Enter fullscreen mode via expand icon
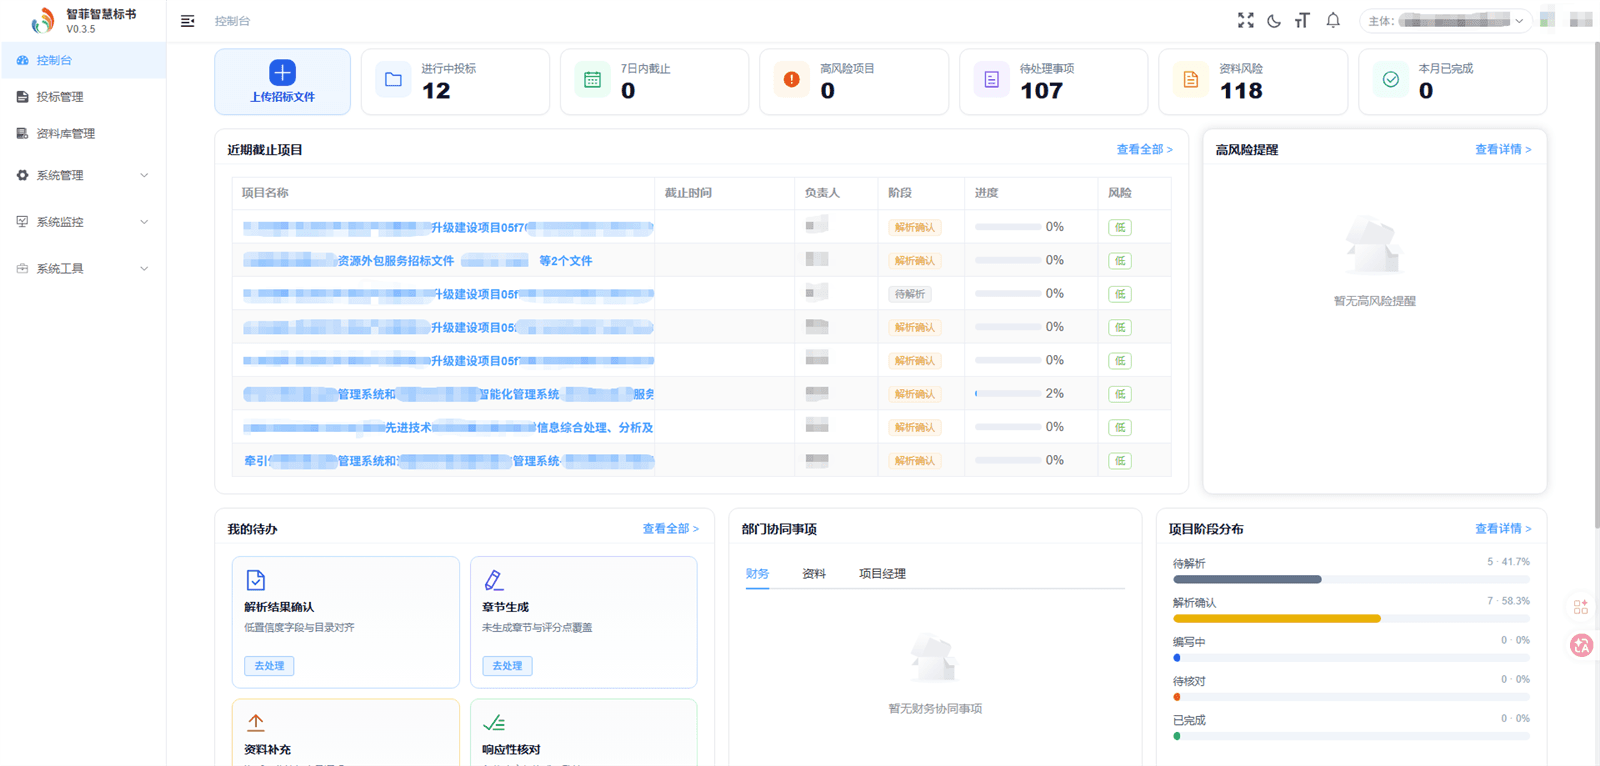This screenshot has width=1600, height=766. pos(1245,20)
